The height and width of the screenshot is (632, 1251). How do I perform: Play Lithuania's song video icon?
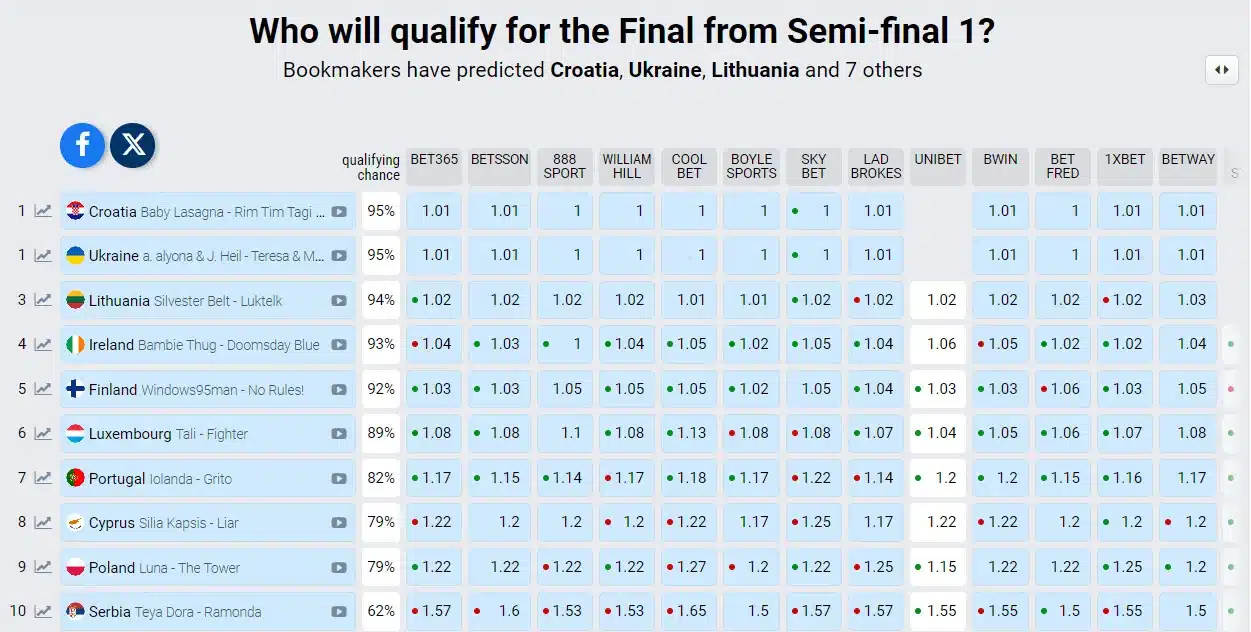coord(339,300)
